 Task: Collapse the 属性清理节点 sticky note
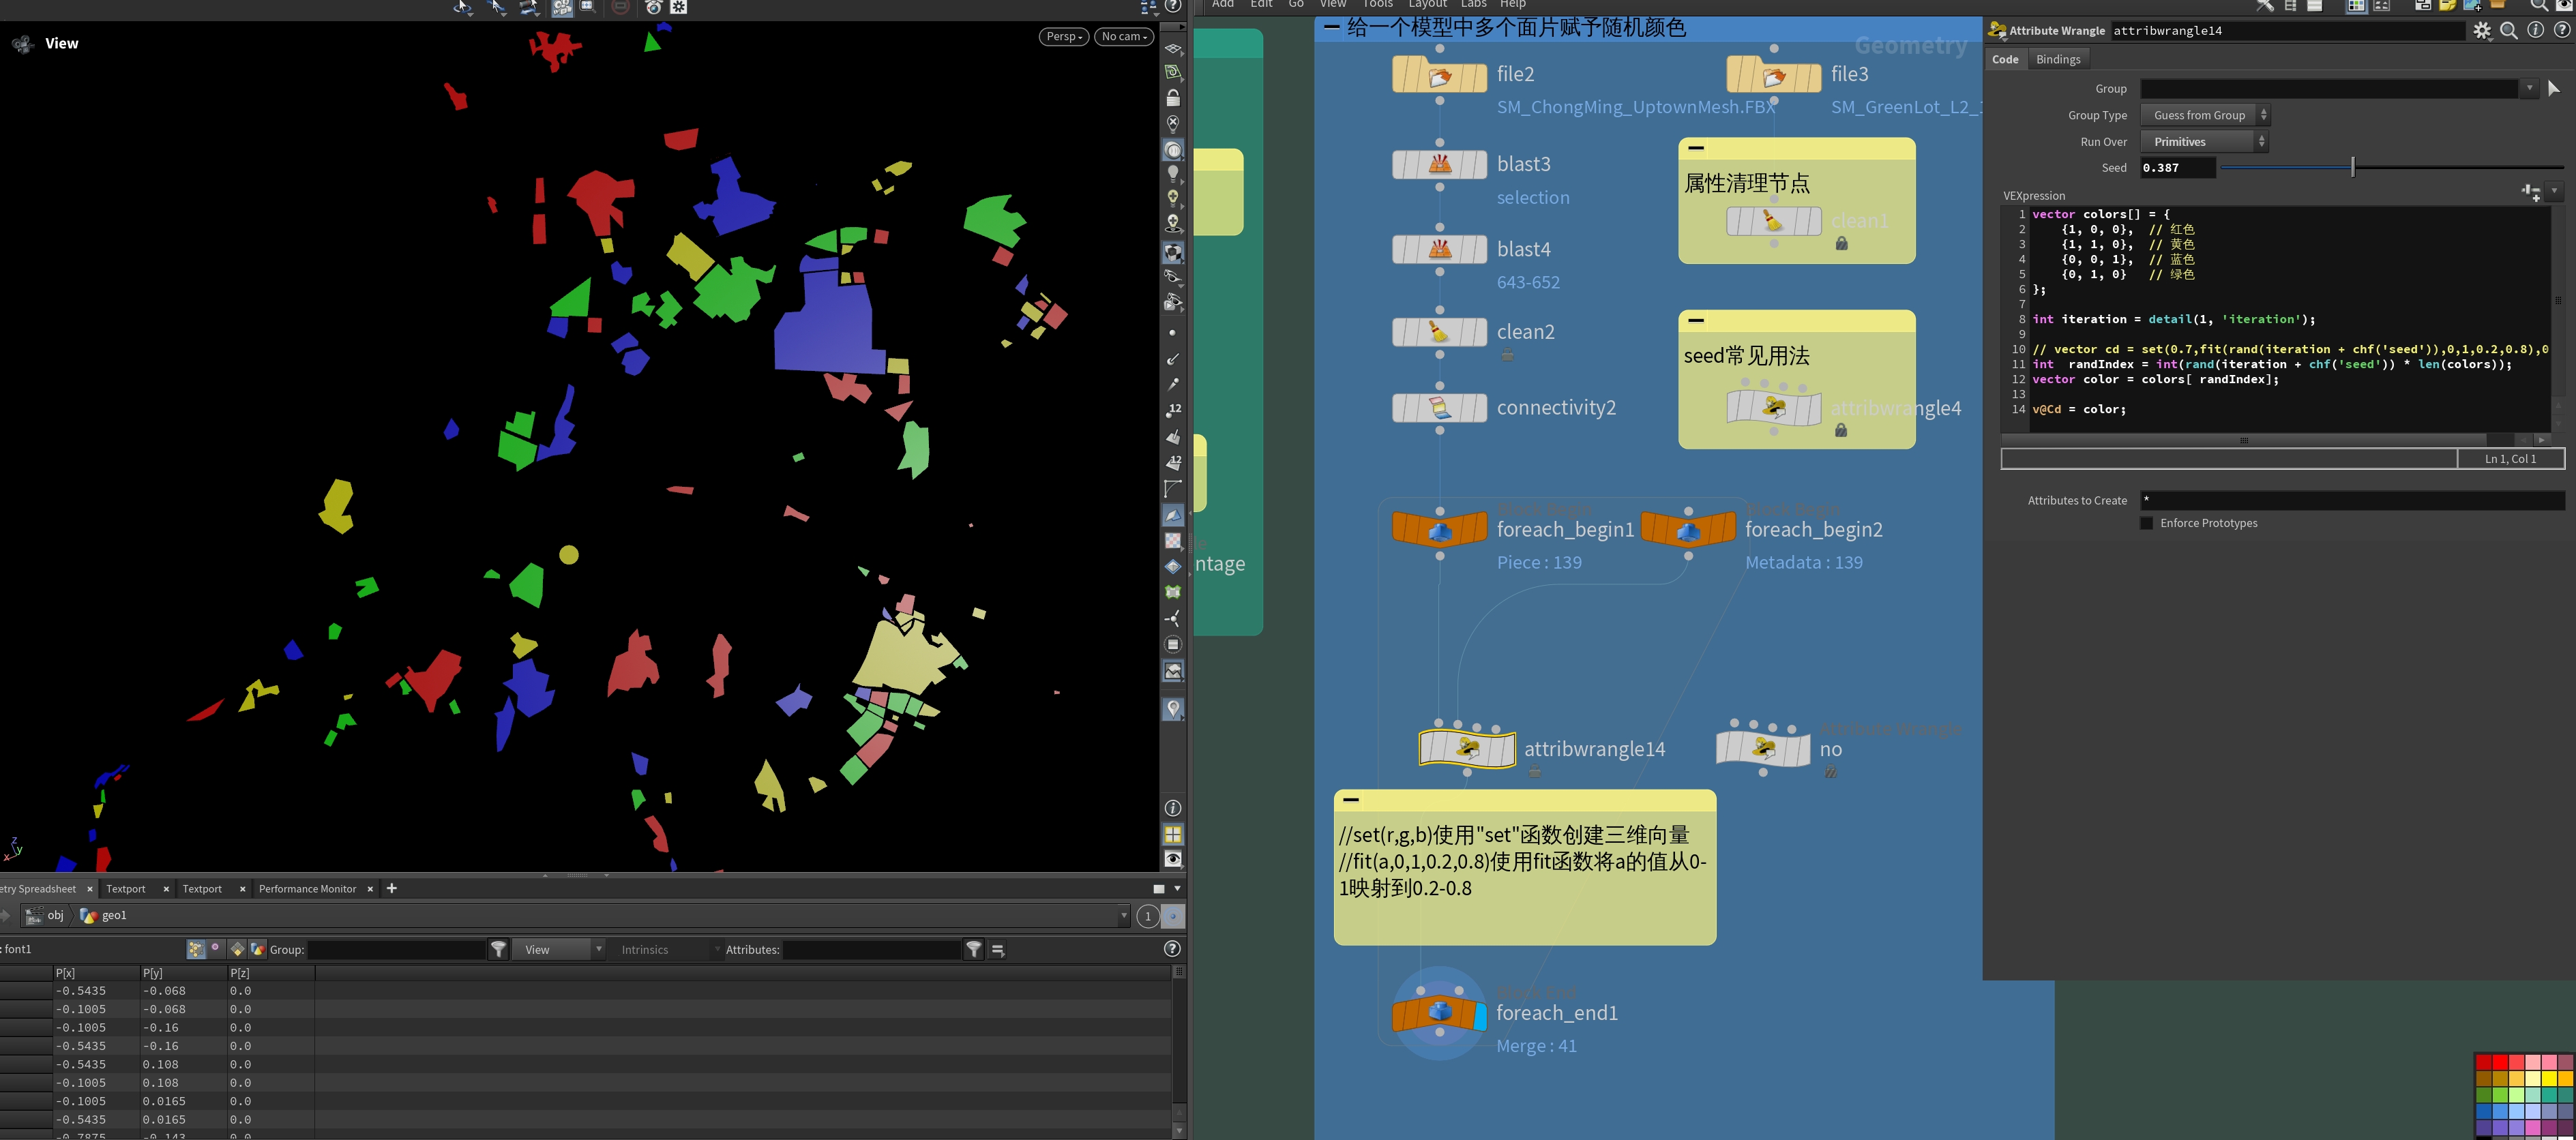[1696, 148]
